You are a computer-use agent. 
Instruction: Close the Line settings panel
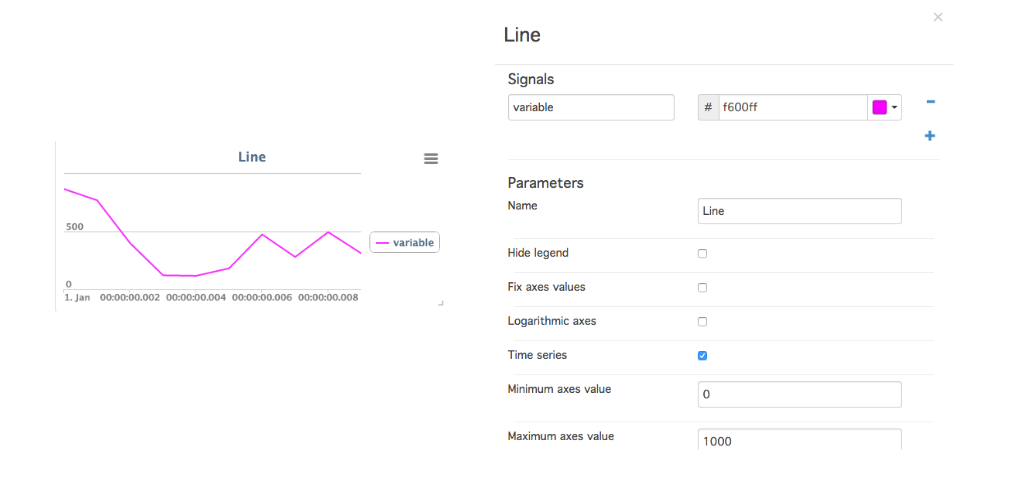click(938, 18)
